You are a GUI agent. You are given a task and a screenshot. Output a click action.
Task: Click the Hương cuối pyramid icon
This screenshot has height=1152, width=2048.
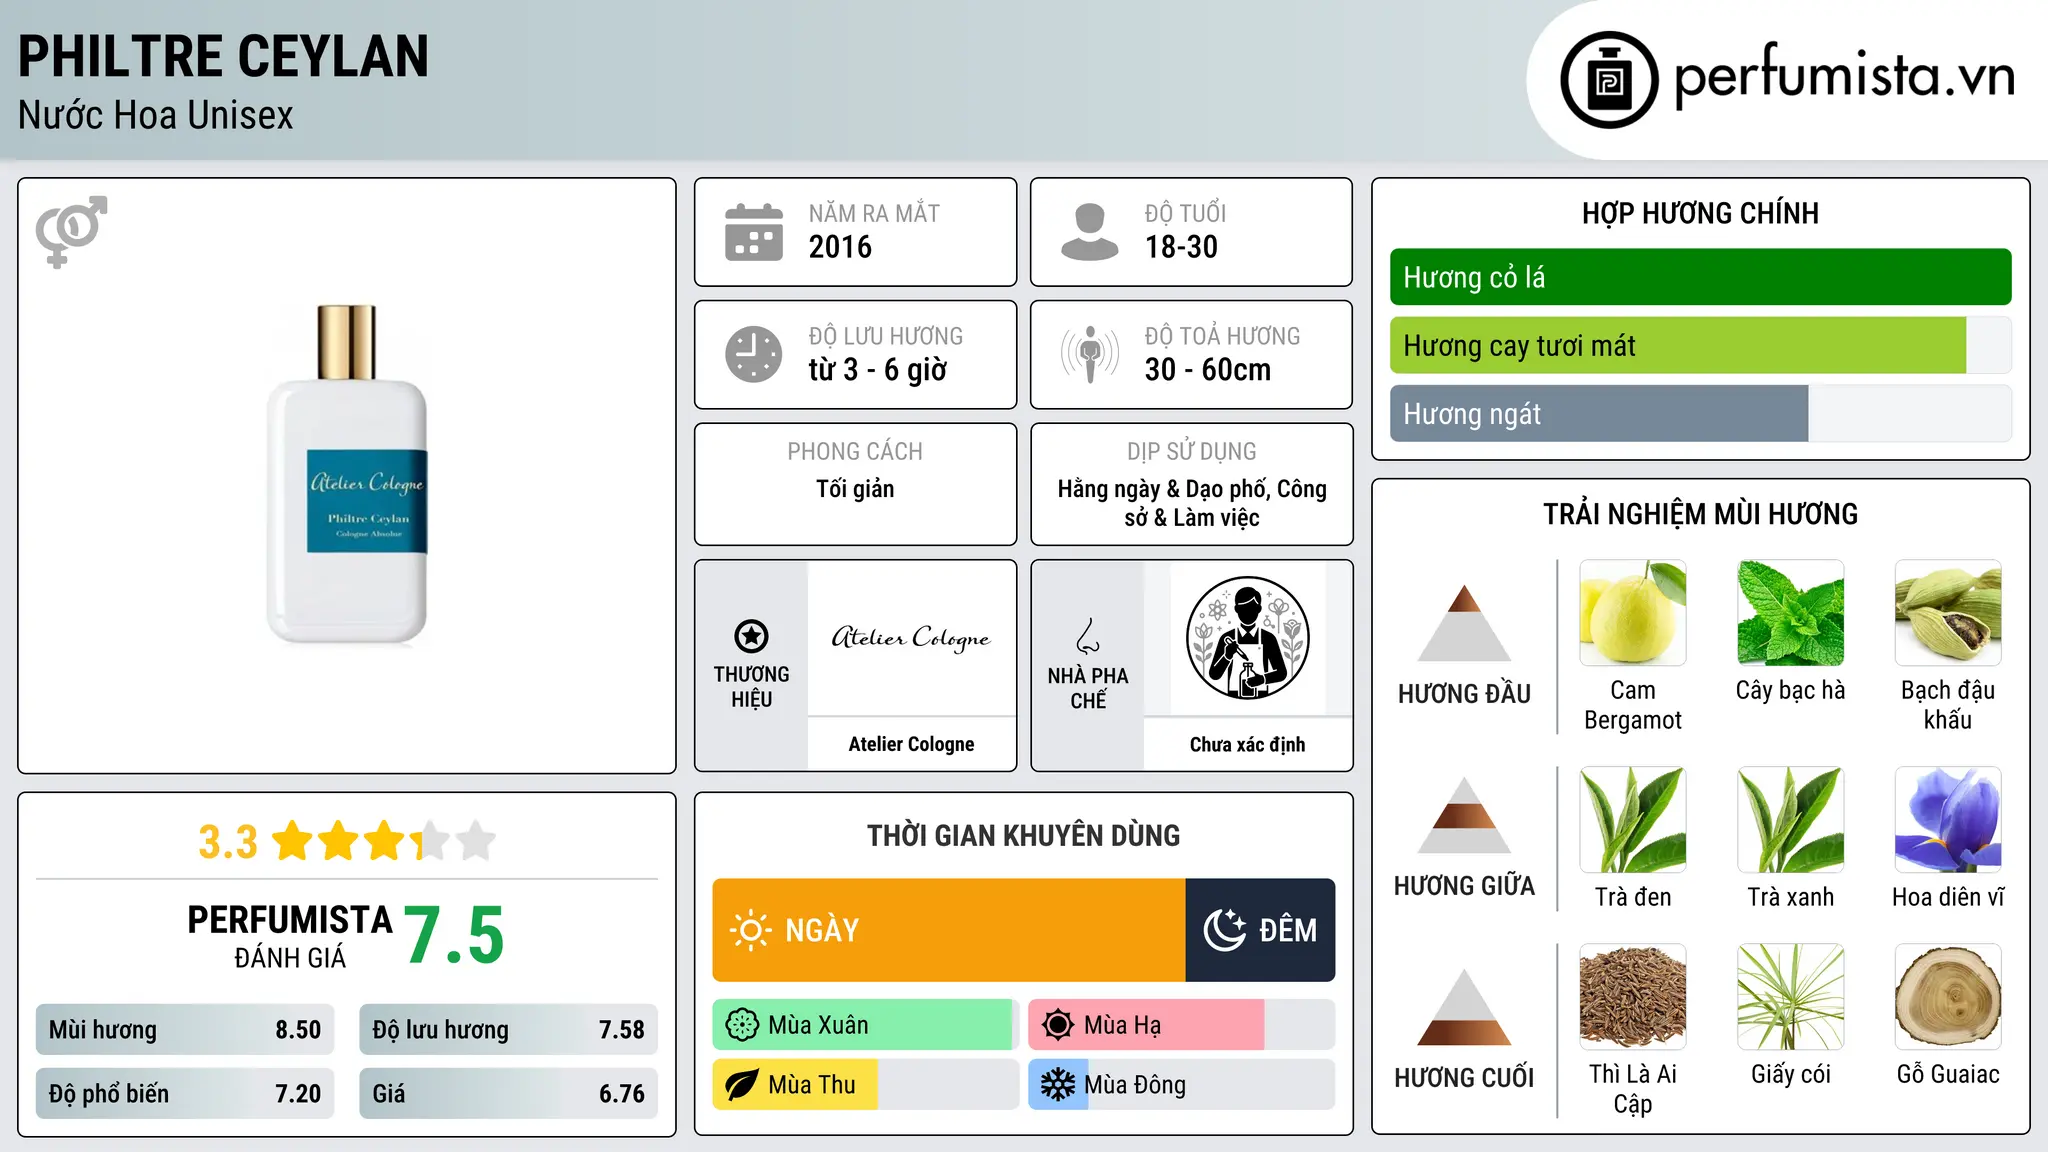[1464, 1007]
